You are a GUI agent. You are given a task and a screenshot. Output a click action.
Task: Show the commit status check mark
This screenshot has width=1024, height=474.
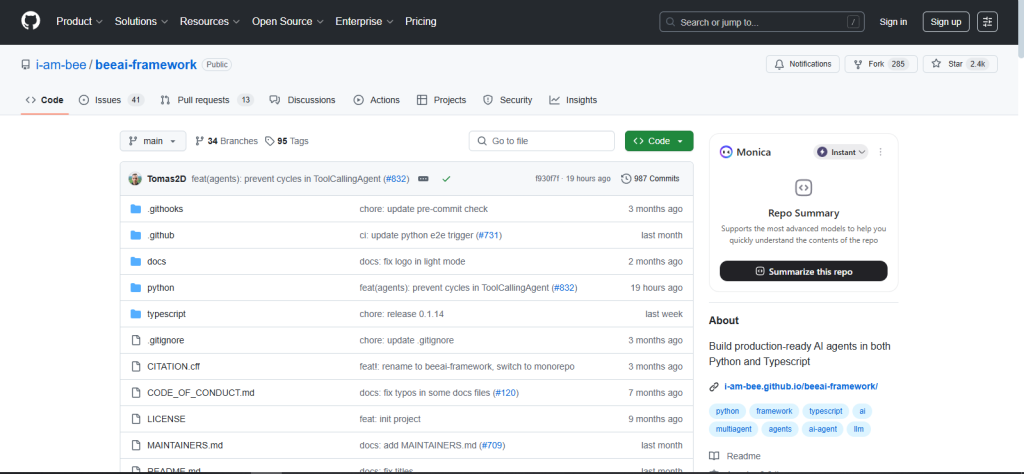coord(446,178)
